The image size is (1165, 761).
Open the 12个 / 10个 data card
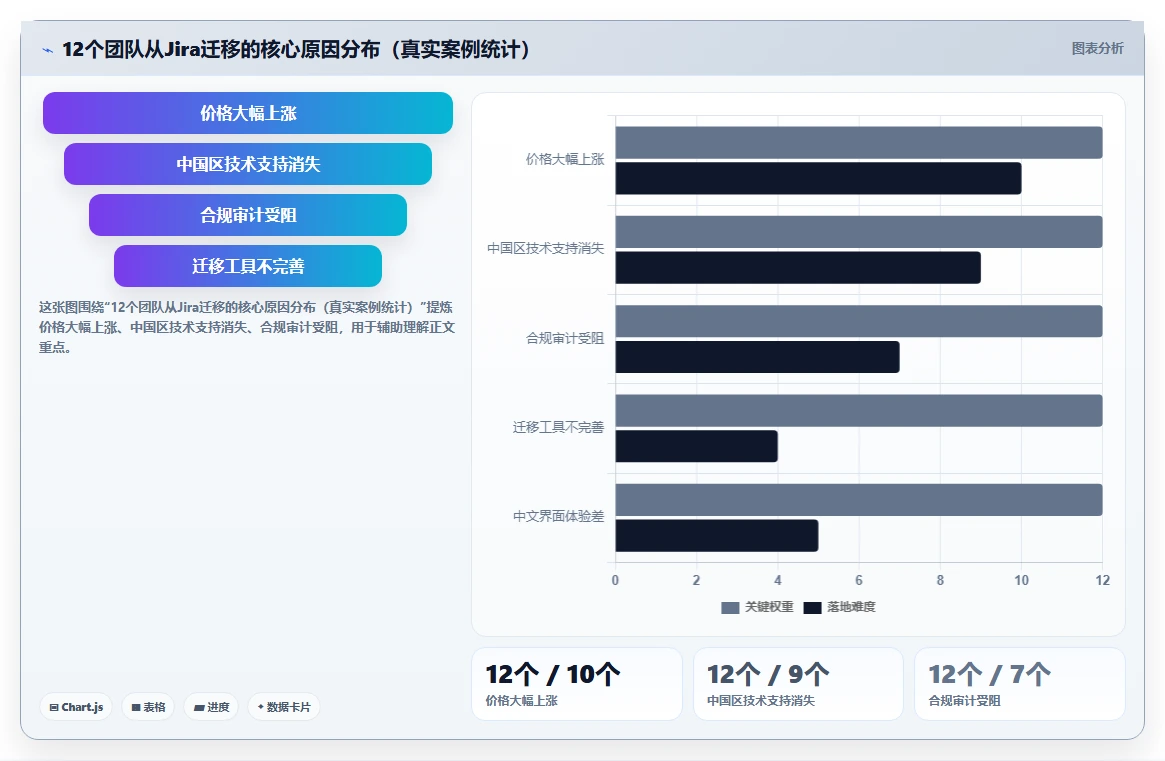(x=577, y=684)
